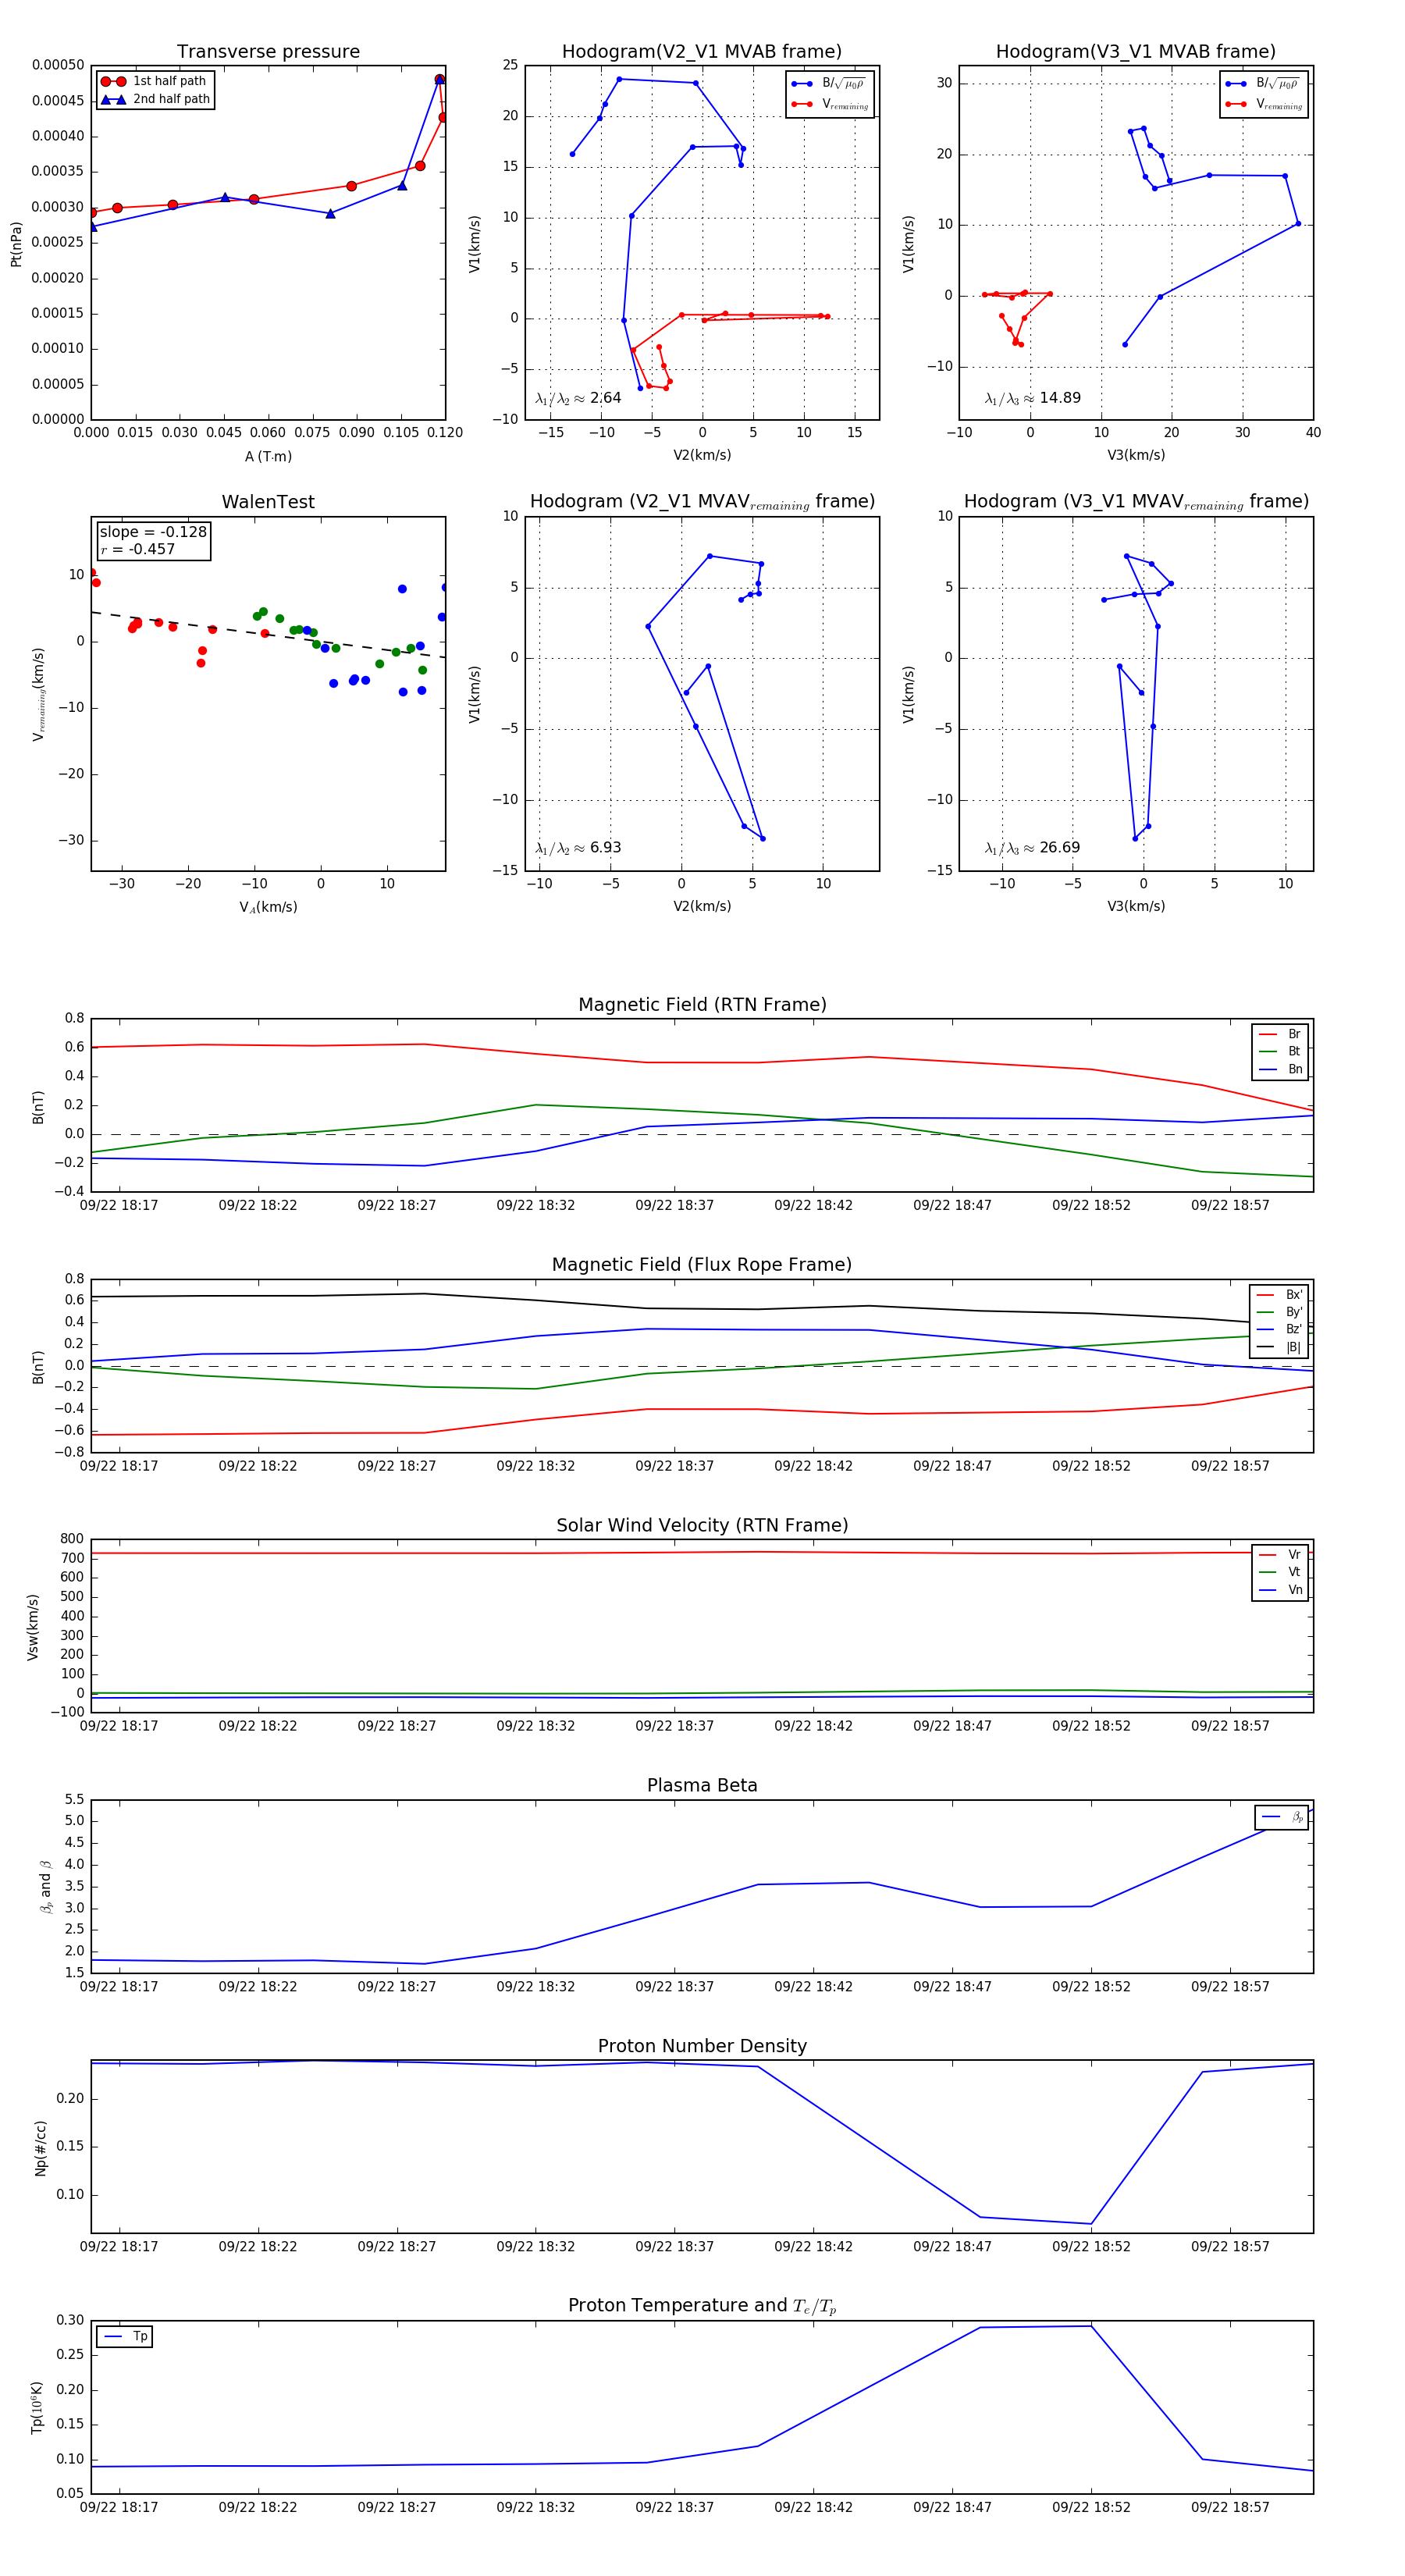Click the 'Hodogram(V3_V1 MVAB frame)' title

point(1136,52)
